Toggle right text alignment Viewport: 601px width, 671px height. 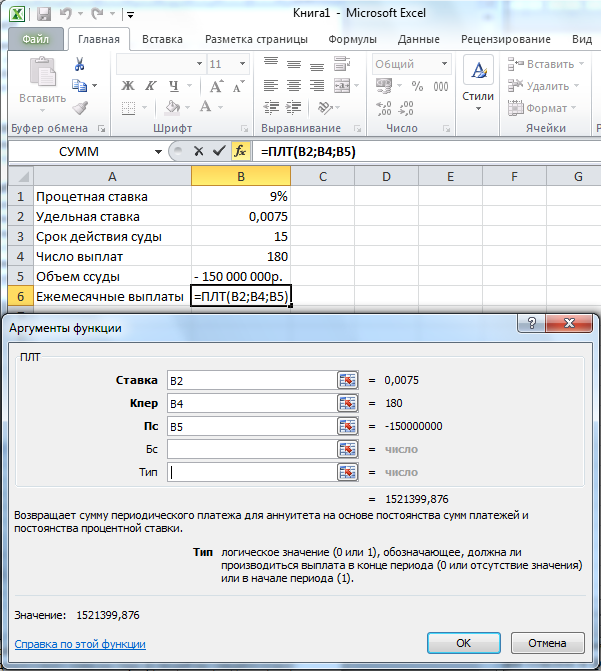[x=317, y=86]
